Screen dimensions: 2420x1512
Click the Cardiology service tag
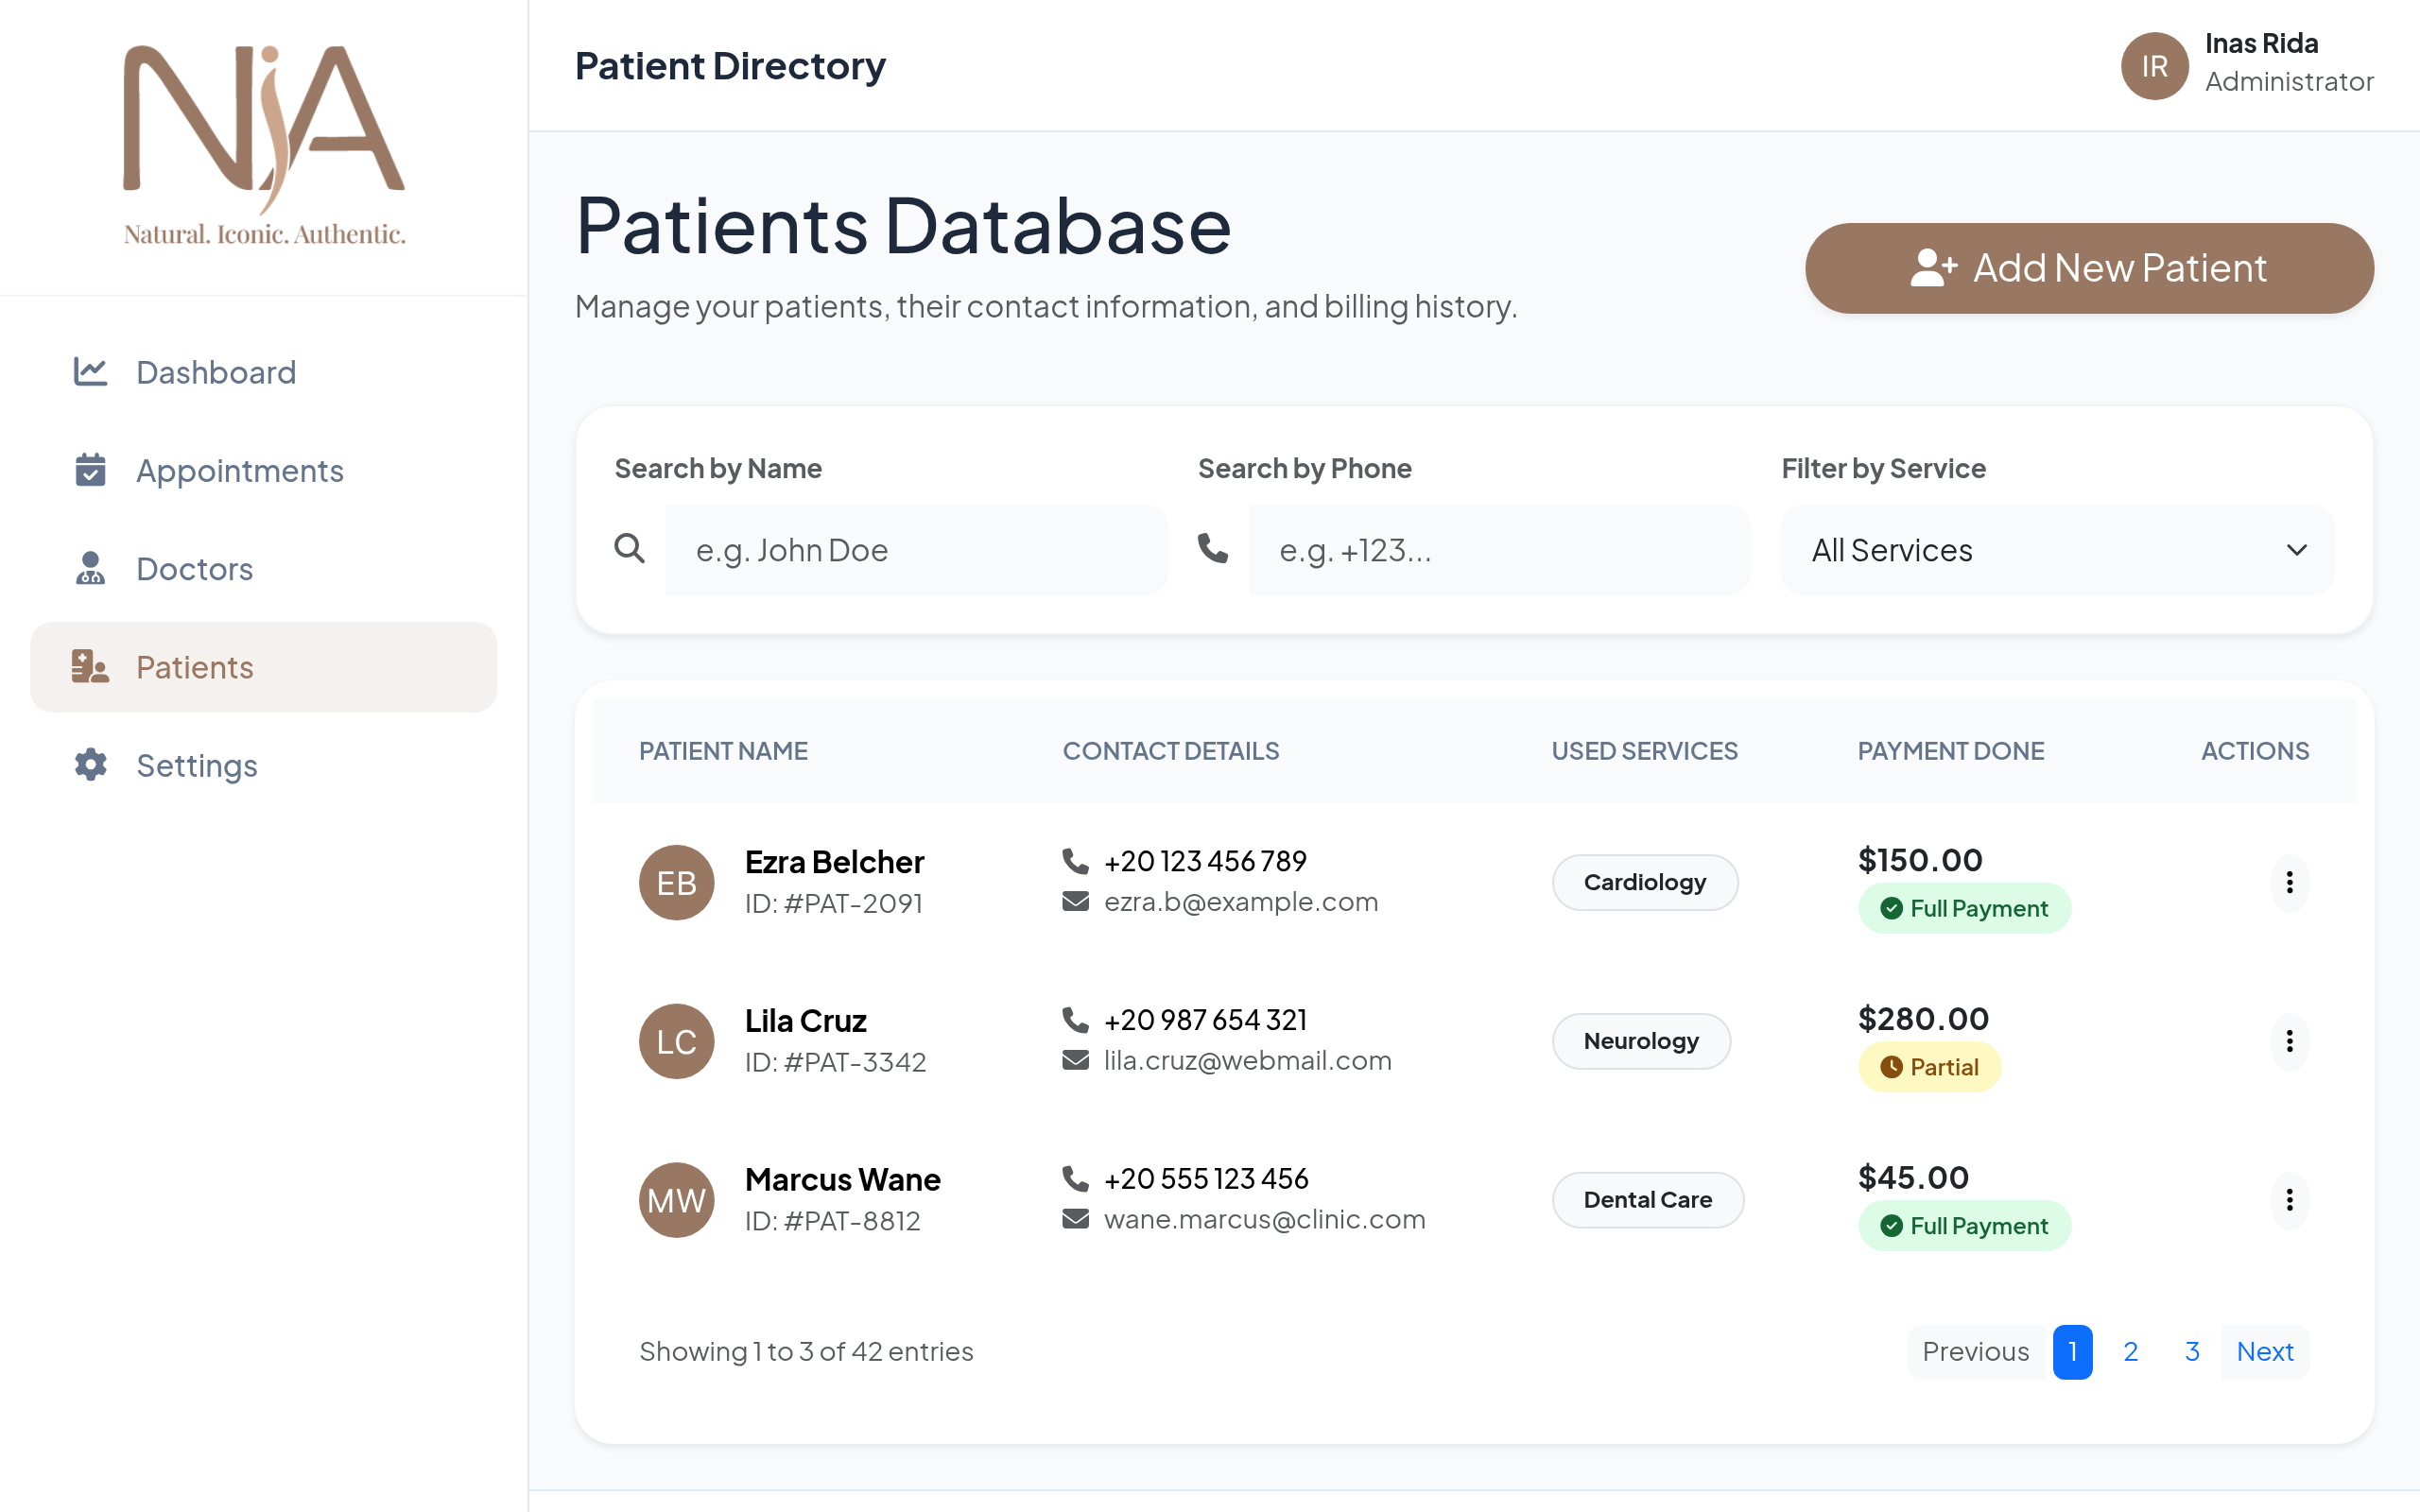click(1645, 882)
